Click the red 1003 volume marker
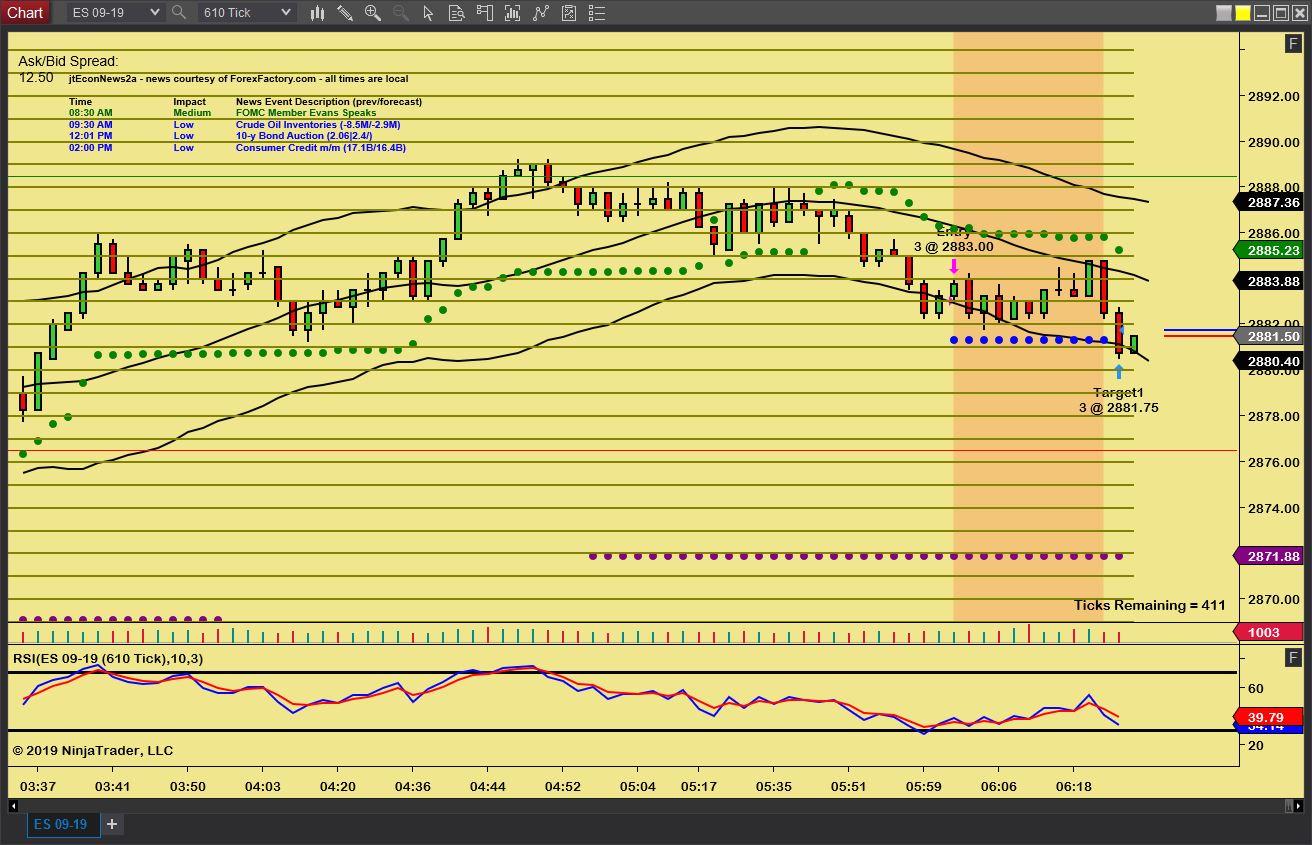 tap(1268, 632)
